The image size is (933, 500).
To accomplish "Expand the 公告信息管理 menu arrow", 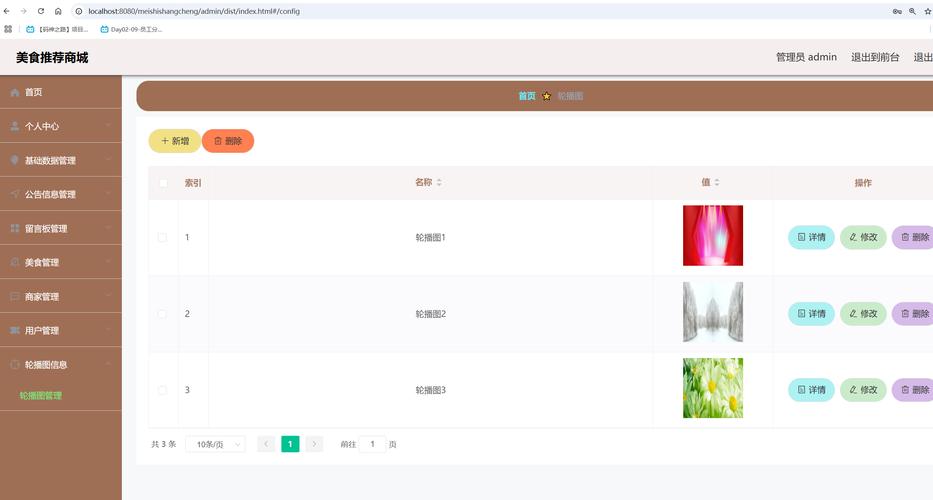I will pyautogui.click(x=108, y=193).
